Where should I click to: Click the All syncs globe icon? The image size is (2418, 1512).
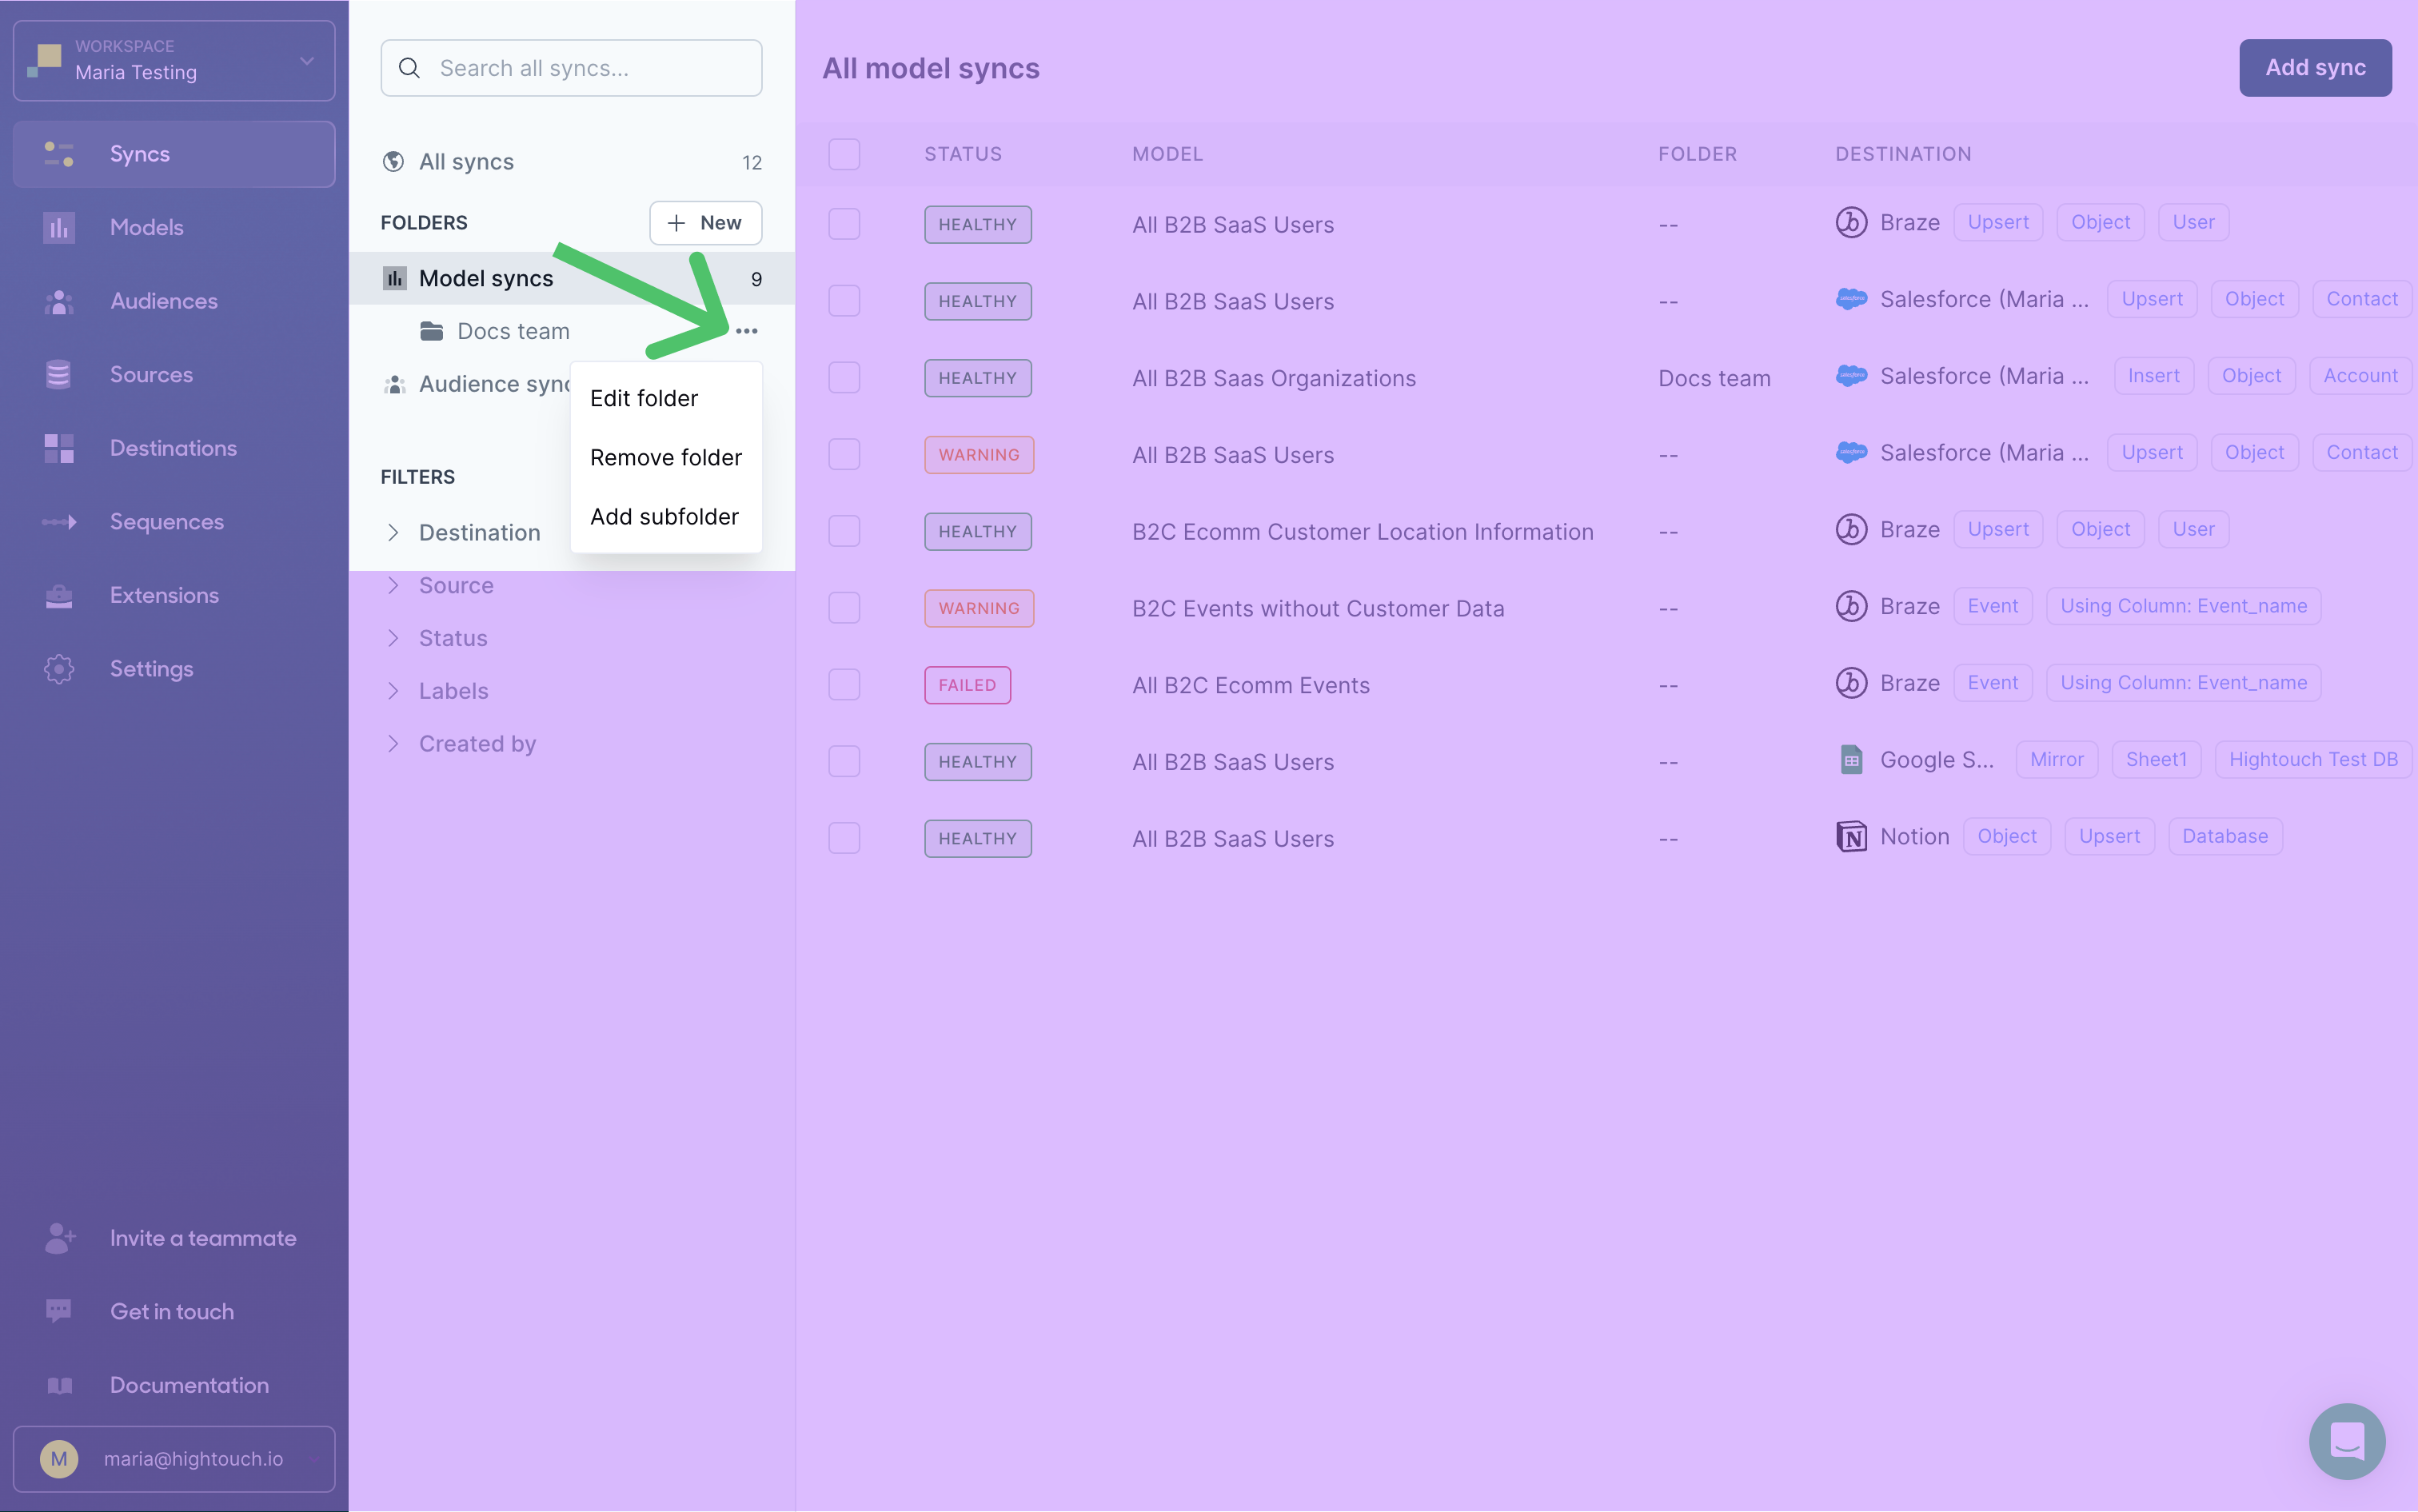[394, 161]
